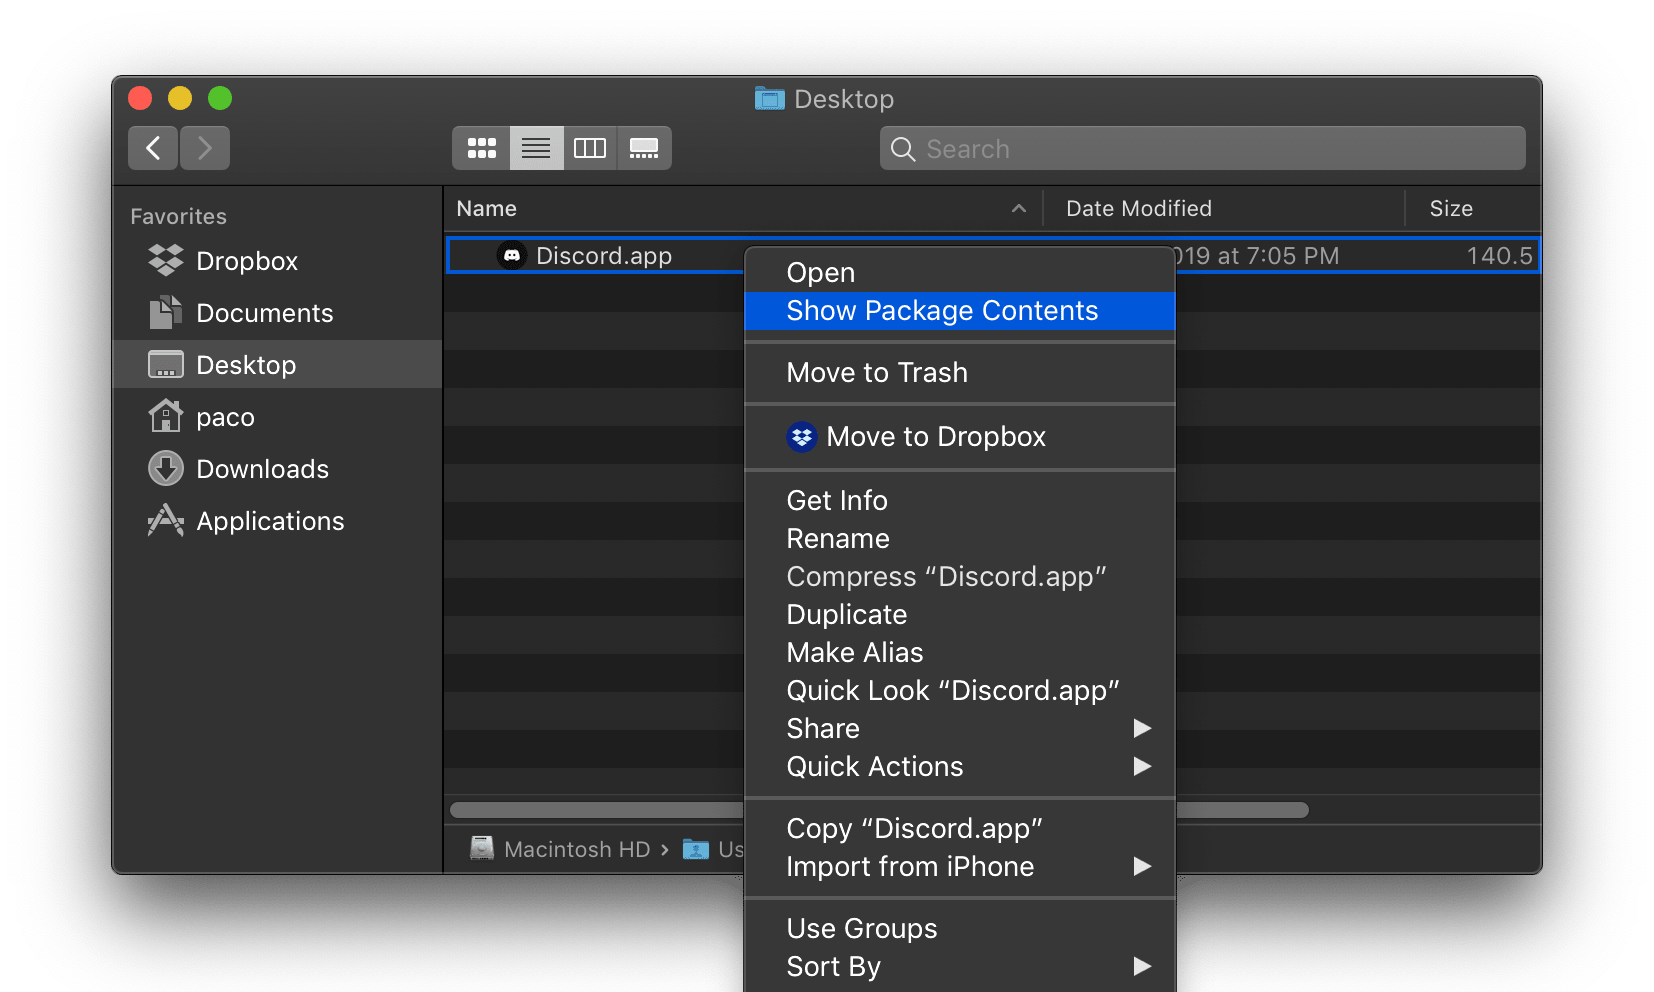The image size is (1654, 992).
Task: Open Applications in Favorites sidebar
Action: [277, 520]
